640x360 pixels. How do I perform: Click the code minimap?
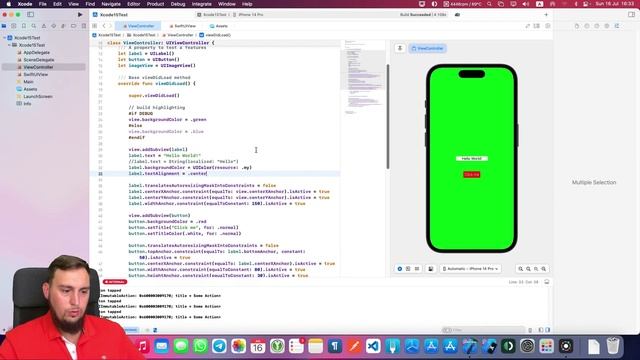(362, 78)
